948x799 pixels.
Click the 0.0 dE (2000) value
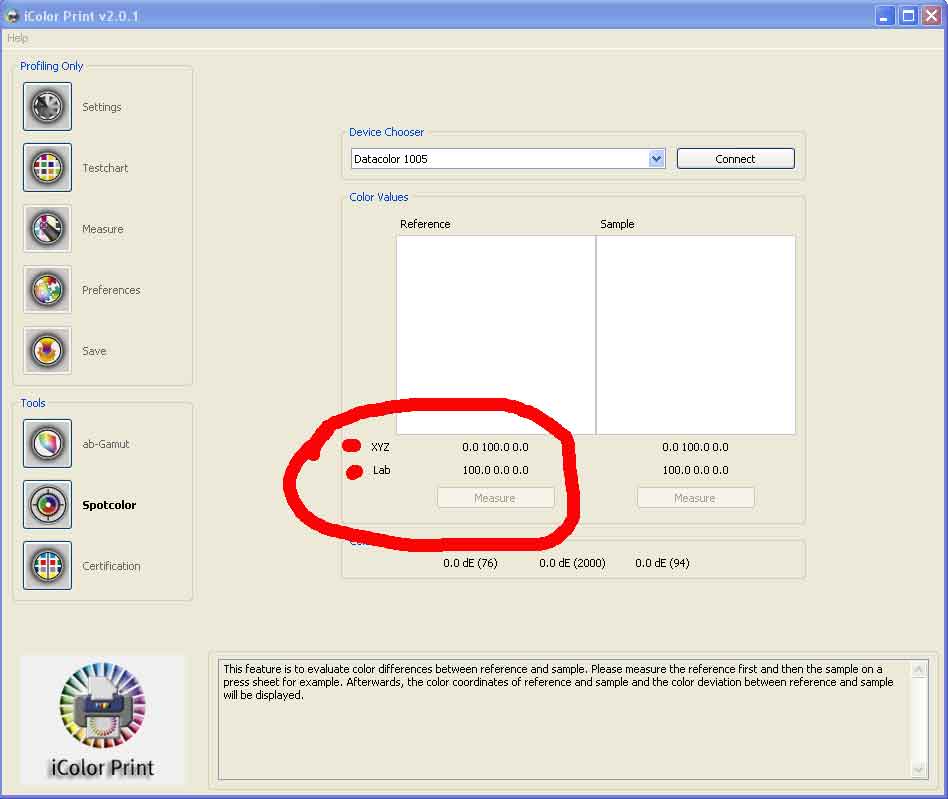pos(572,563)
